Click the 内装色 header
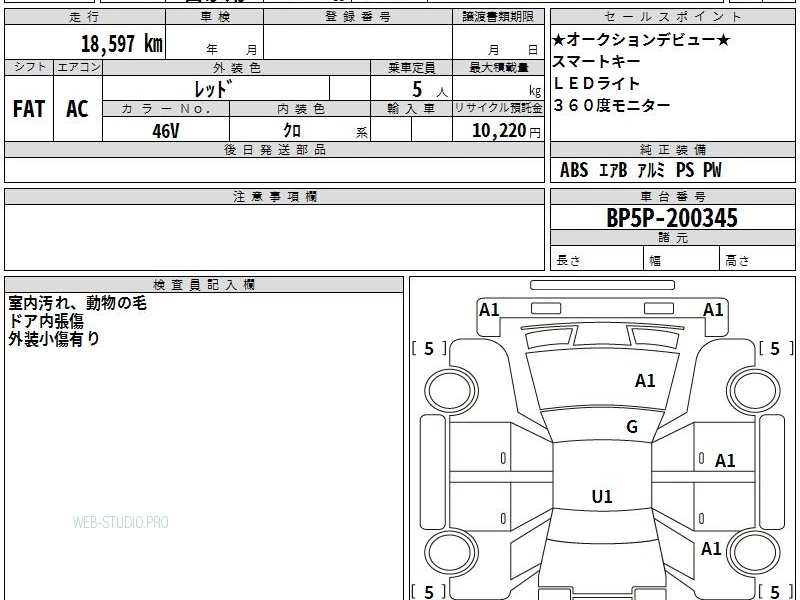The width and height of the screenshot is (800, 600). (x=300, y=109)
